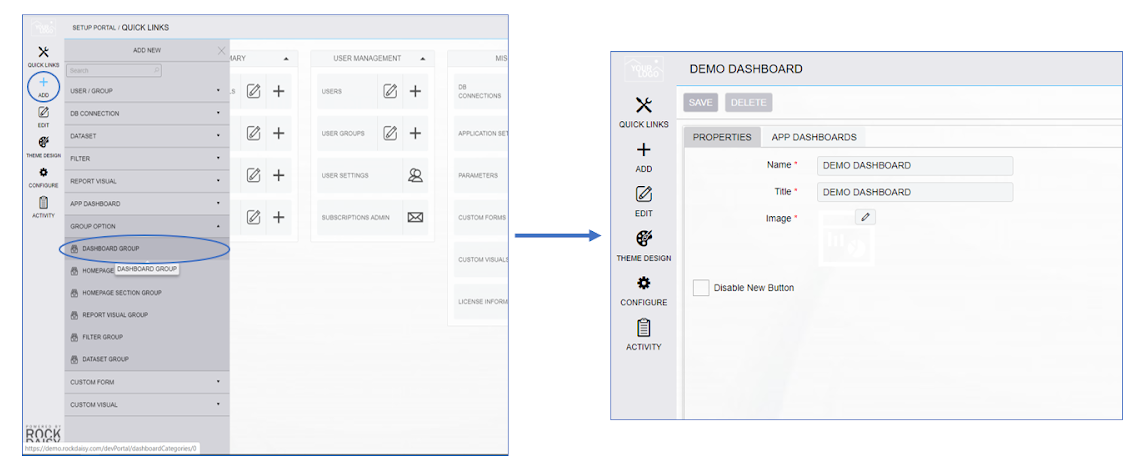Collapse the Group Option section
This screenshot has height=474, width=1139.
(147, 226)
